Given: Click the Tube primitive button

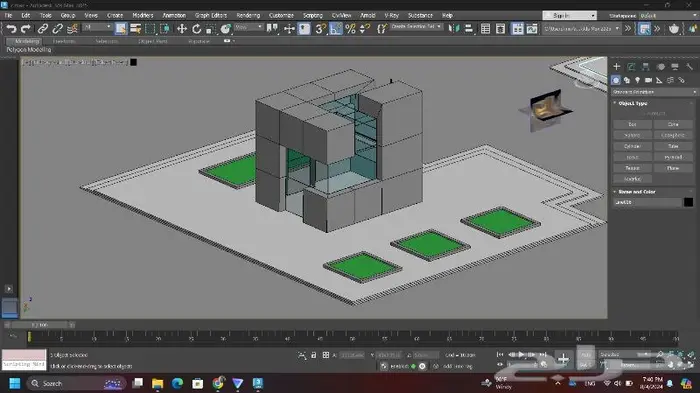Looking at the screenshot, I should click(x=673, y=146).
